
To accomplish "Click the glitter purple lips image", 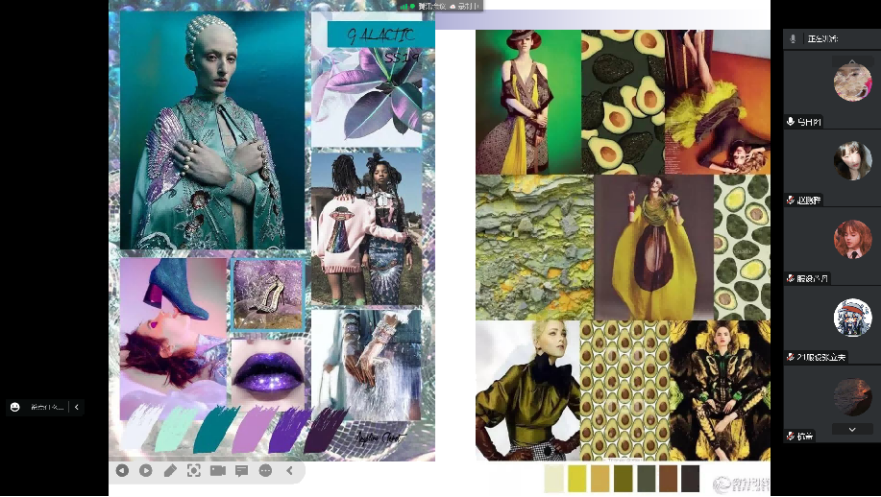I will [x=268, y=372].
